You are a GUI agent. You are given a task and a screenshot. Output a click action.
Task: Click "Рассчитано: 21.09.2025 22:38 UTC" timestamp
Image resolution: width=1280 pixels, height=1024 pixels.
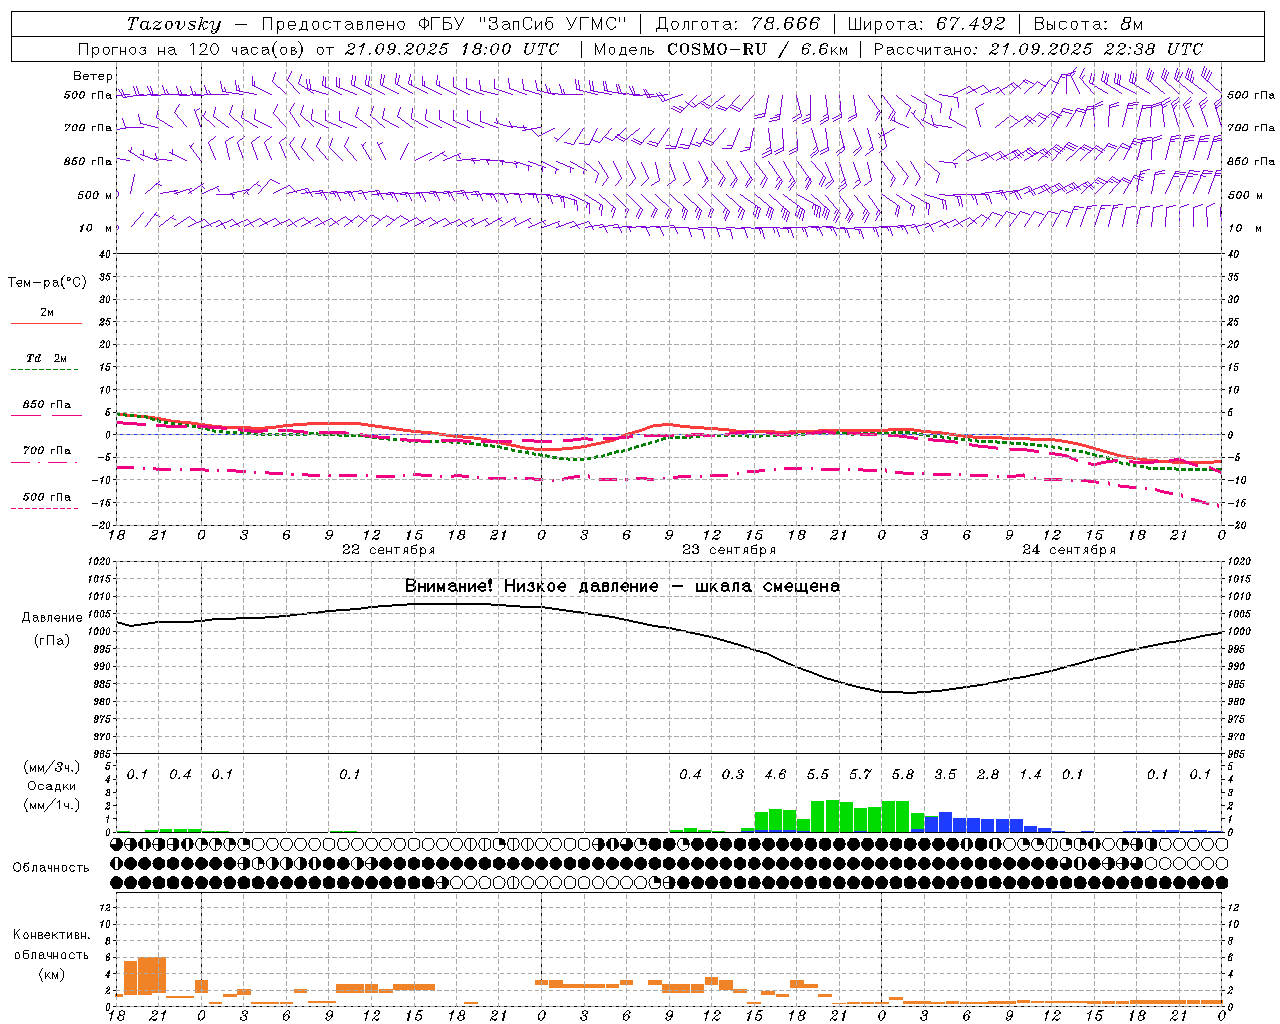pyautogui.click(x=1038, y=49)
